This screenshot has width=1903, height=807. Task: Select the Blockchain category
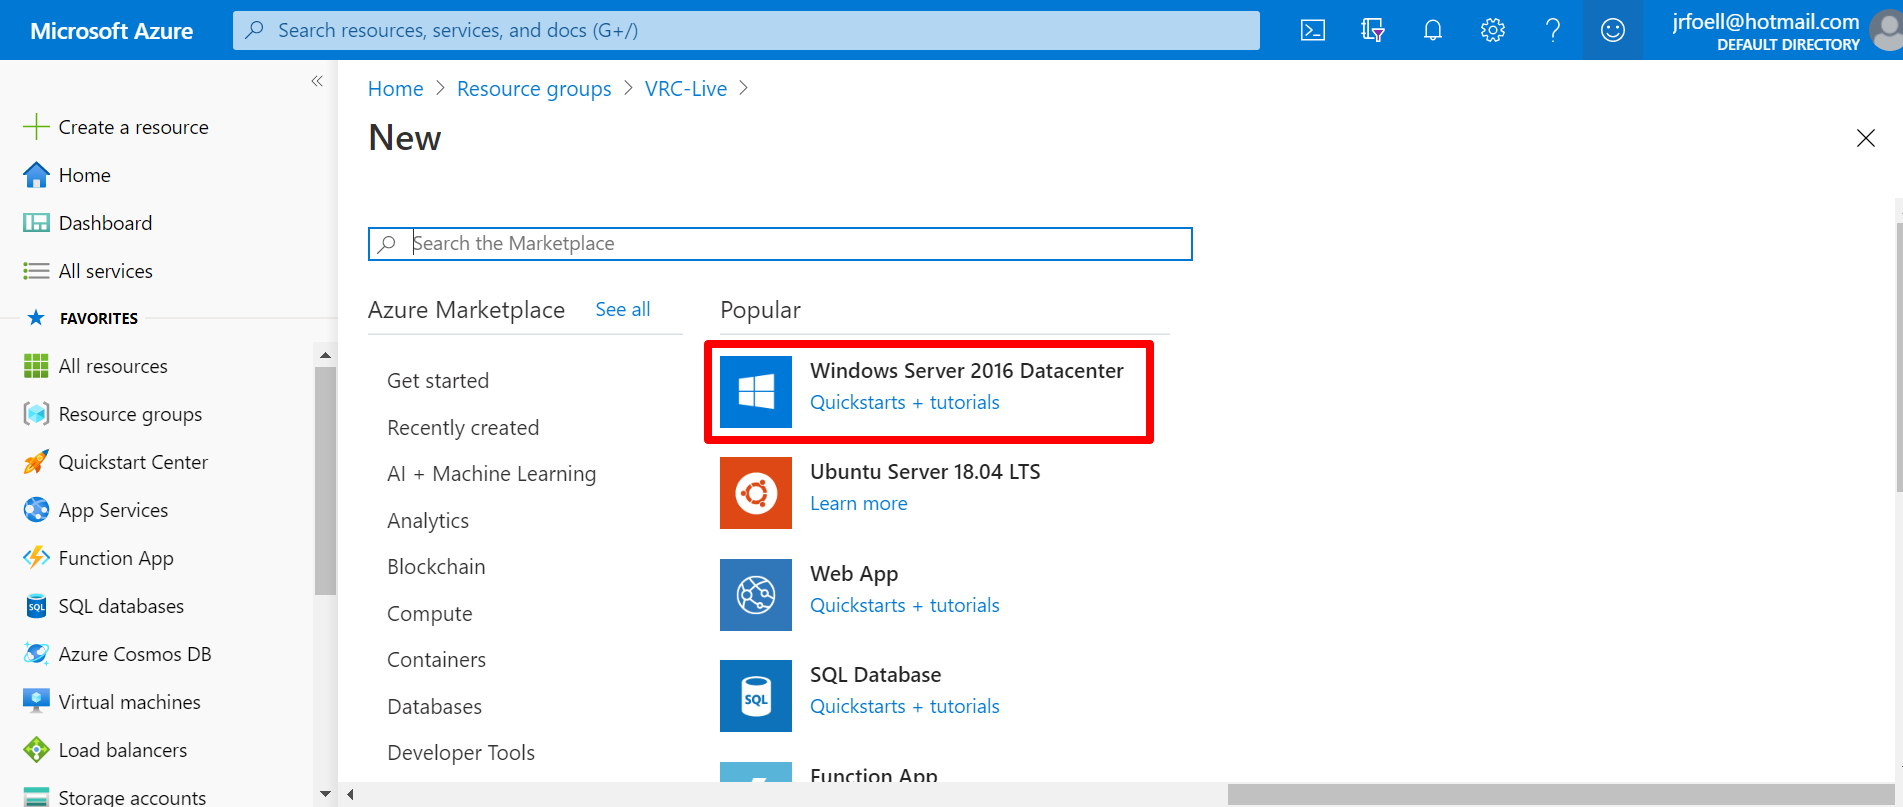tap(436, 567)
